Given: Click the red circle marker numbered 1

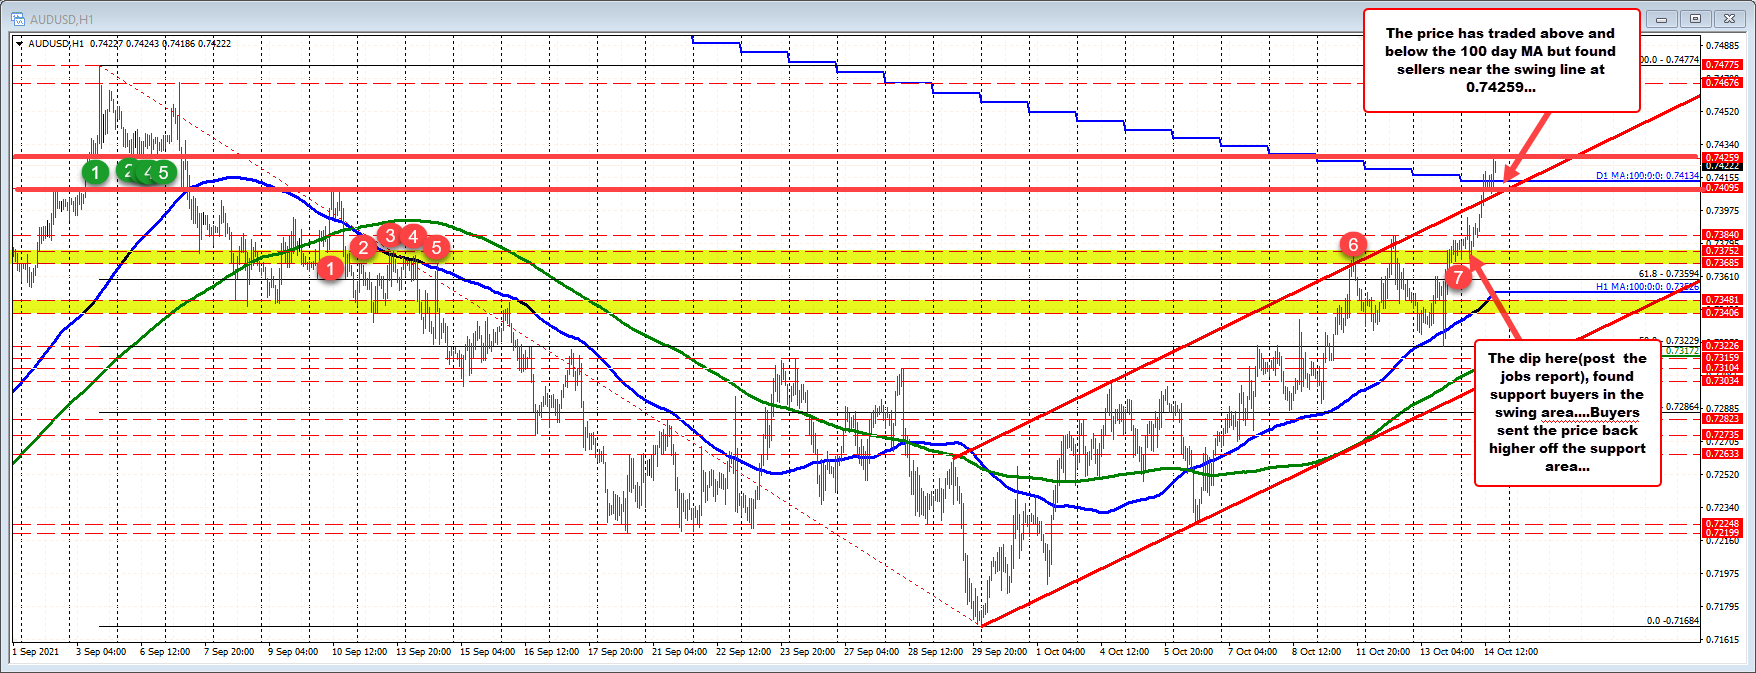Looking at the screenshot, I should point(330,267).
